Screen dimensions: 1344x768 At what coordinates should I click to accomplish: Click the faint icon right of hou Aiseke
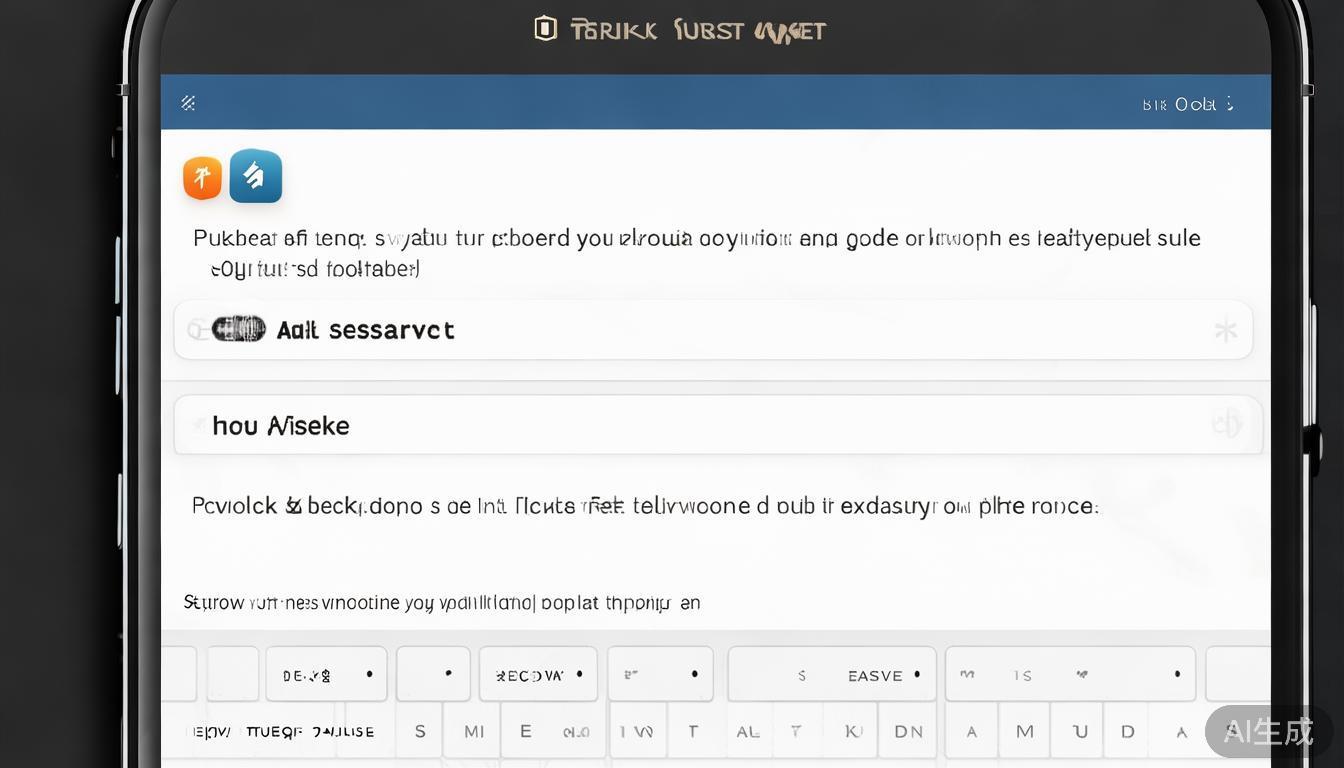(1226, 425)
